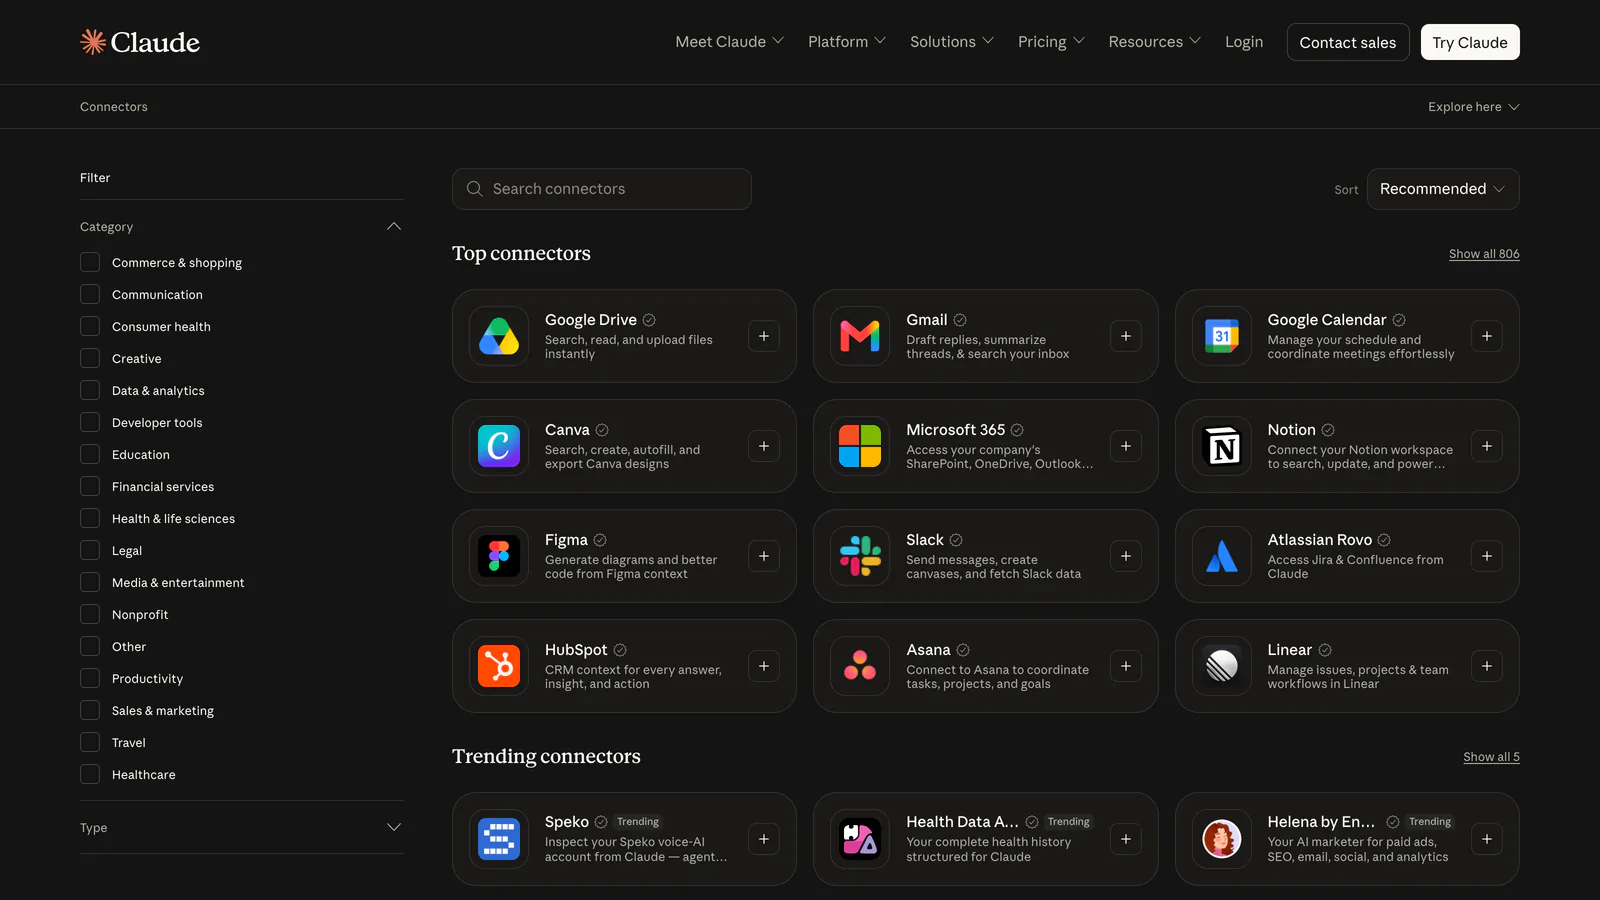This screenshot has height=900, width=1600.
Task: Open the Speko connector icon
Action: click(499, 839)
